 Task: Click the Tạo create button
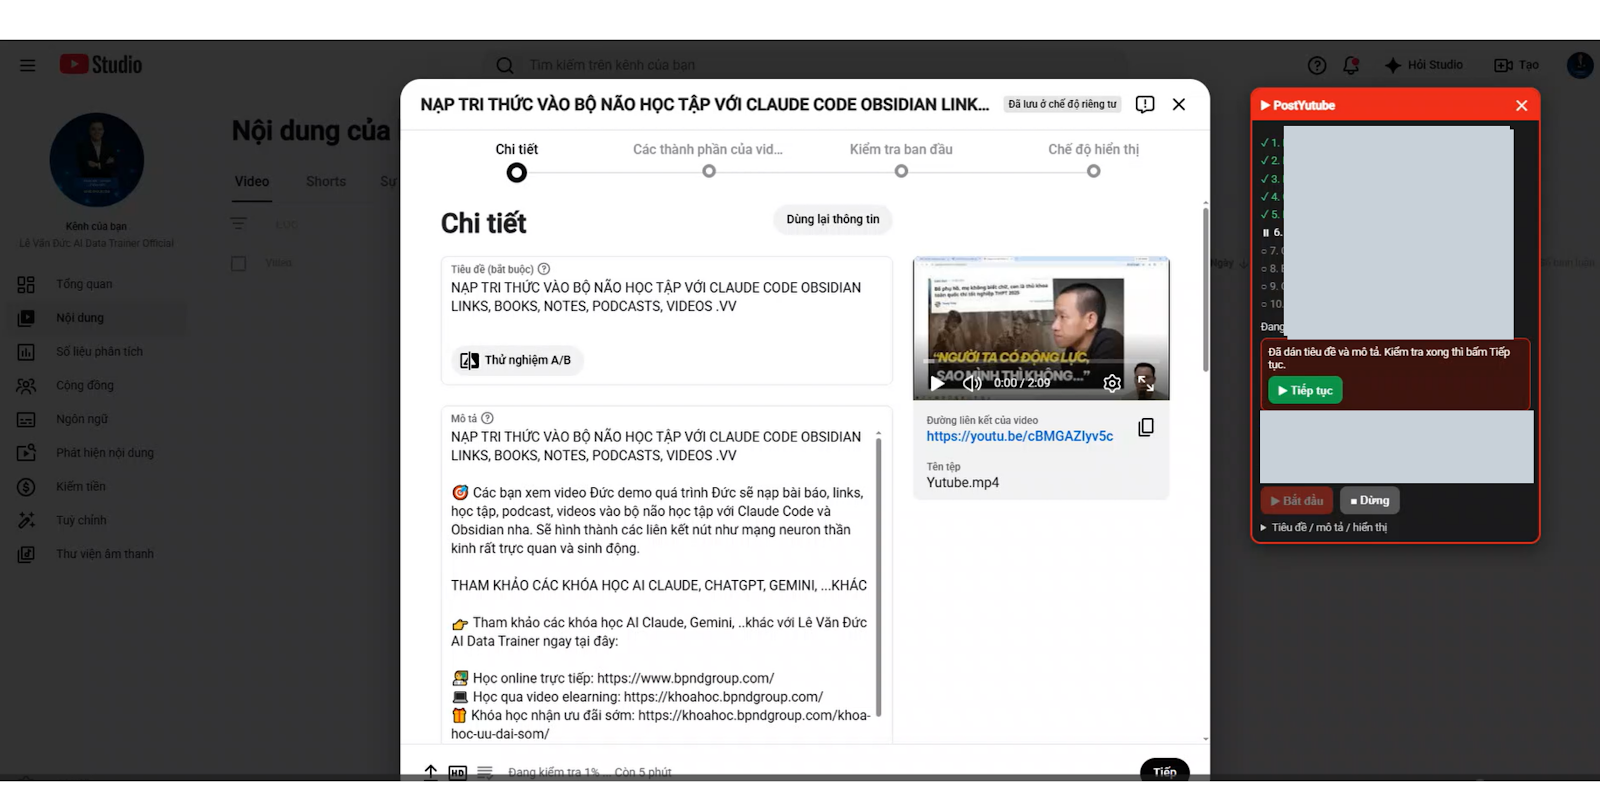[x=1516, y=65]
